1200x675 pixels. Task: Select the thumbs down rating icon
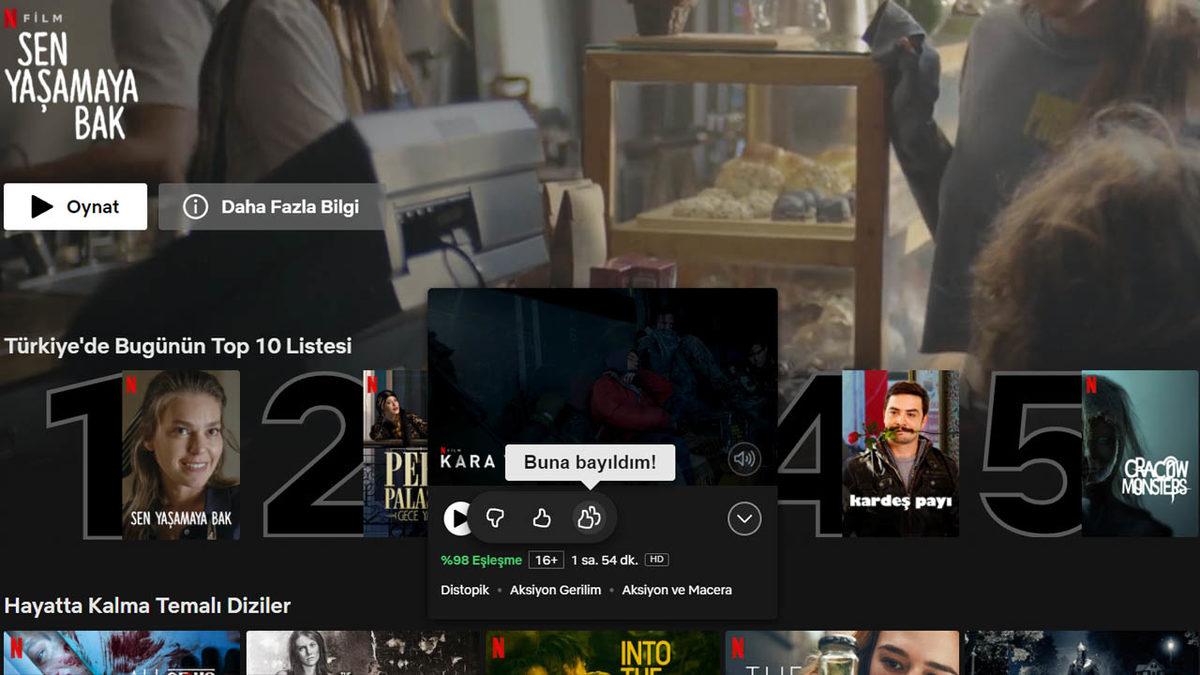coord(494,517)
